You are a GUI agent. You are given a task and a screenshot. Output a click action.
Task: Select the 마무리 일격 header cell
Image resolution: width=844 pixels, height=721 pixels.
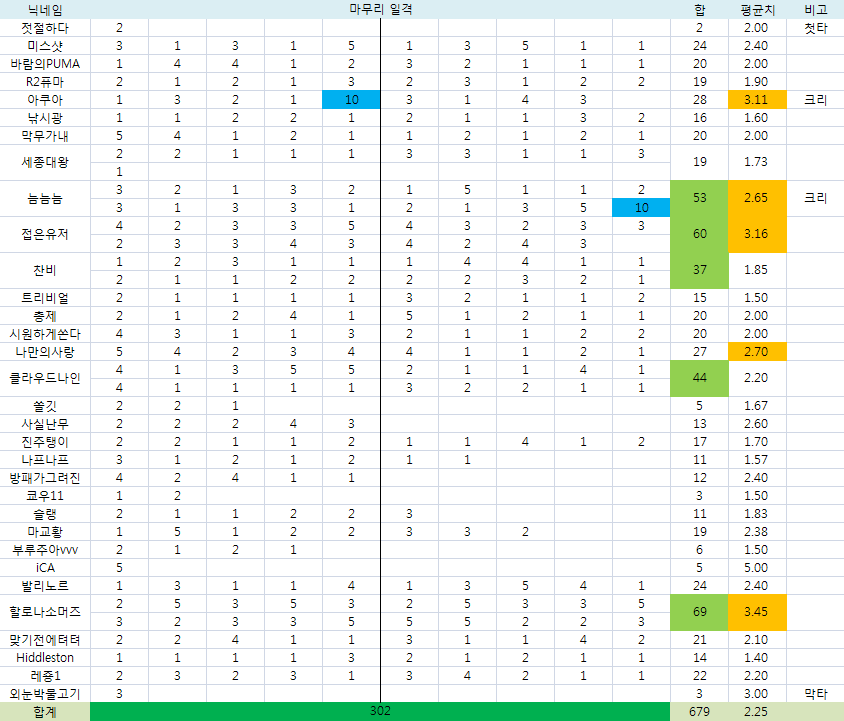click(x=380, y=9)
